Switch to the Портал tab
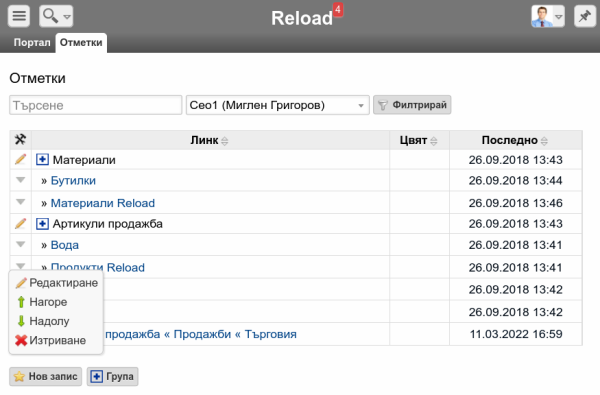This screenshot has width=600, height=395. [32, 42]
